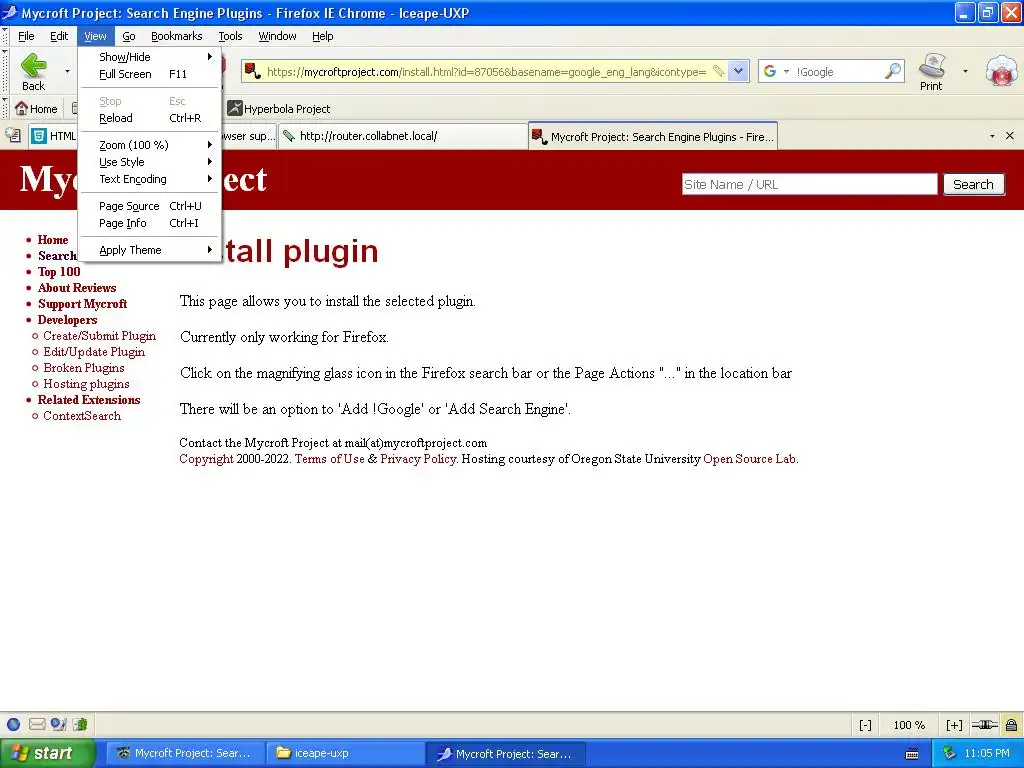
Task: Click the Mycroft Search button
Action: (x=973, y=184)
